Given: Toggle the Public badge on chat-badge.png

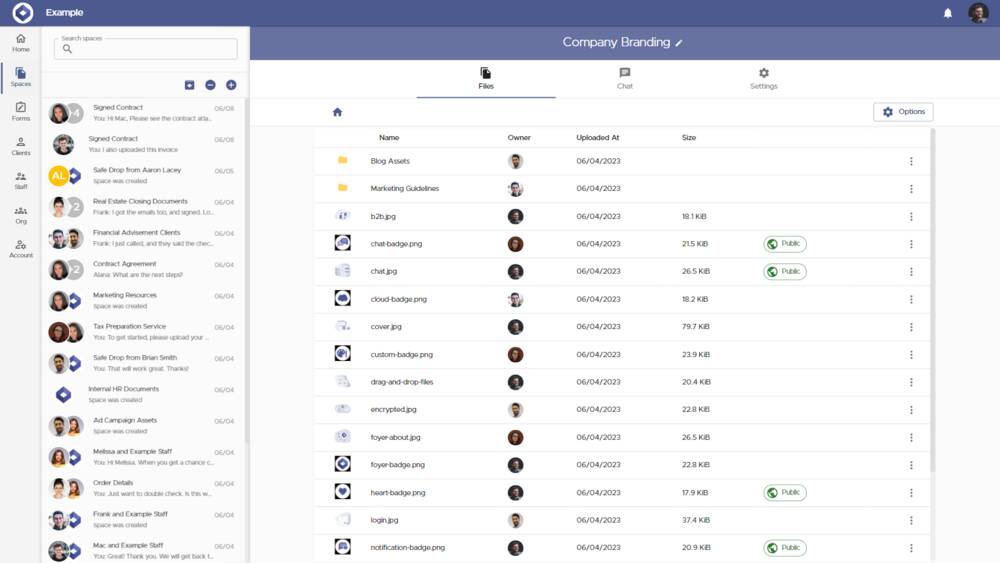Looking at the screenshot, I should point(785,244).
